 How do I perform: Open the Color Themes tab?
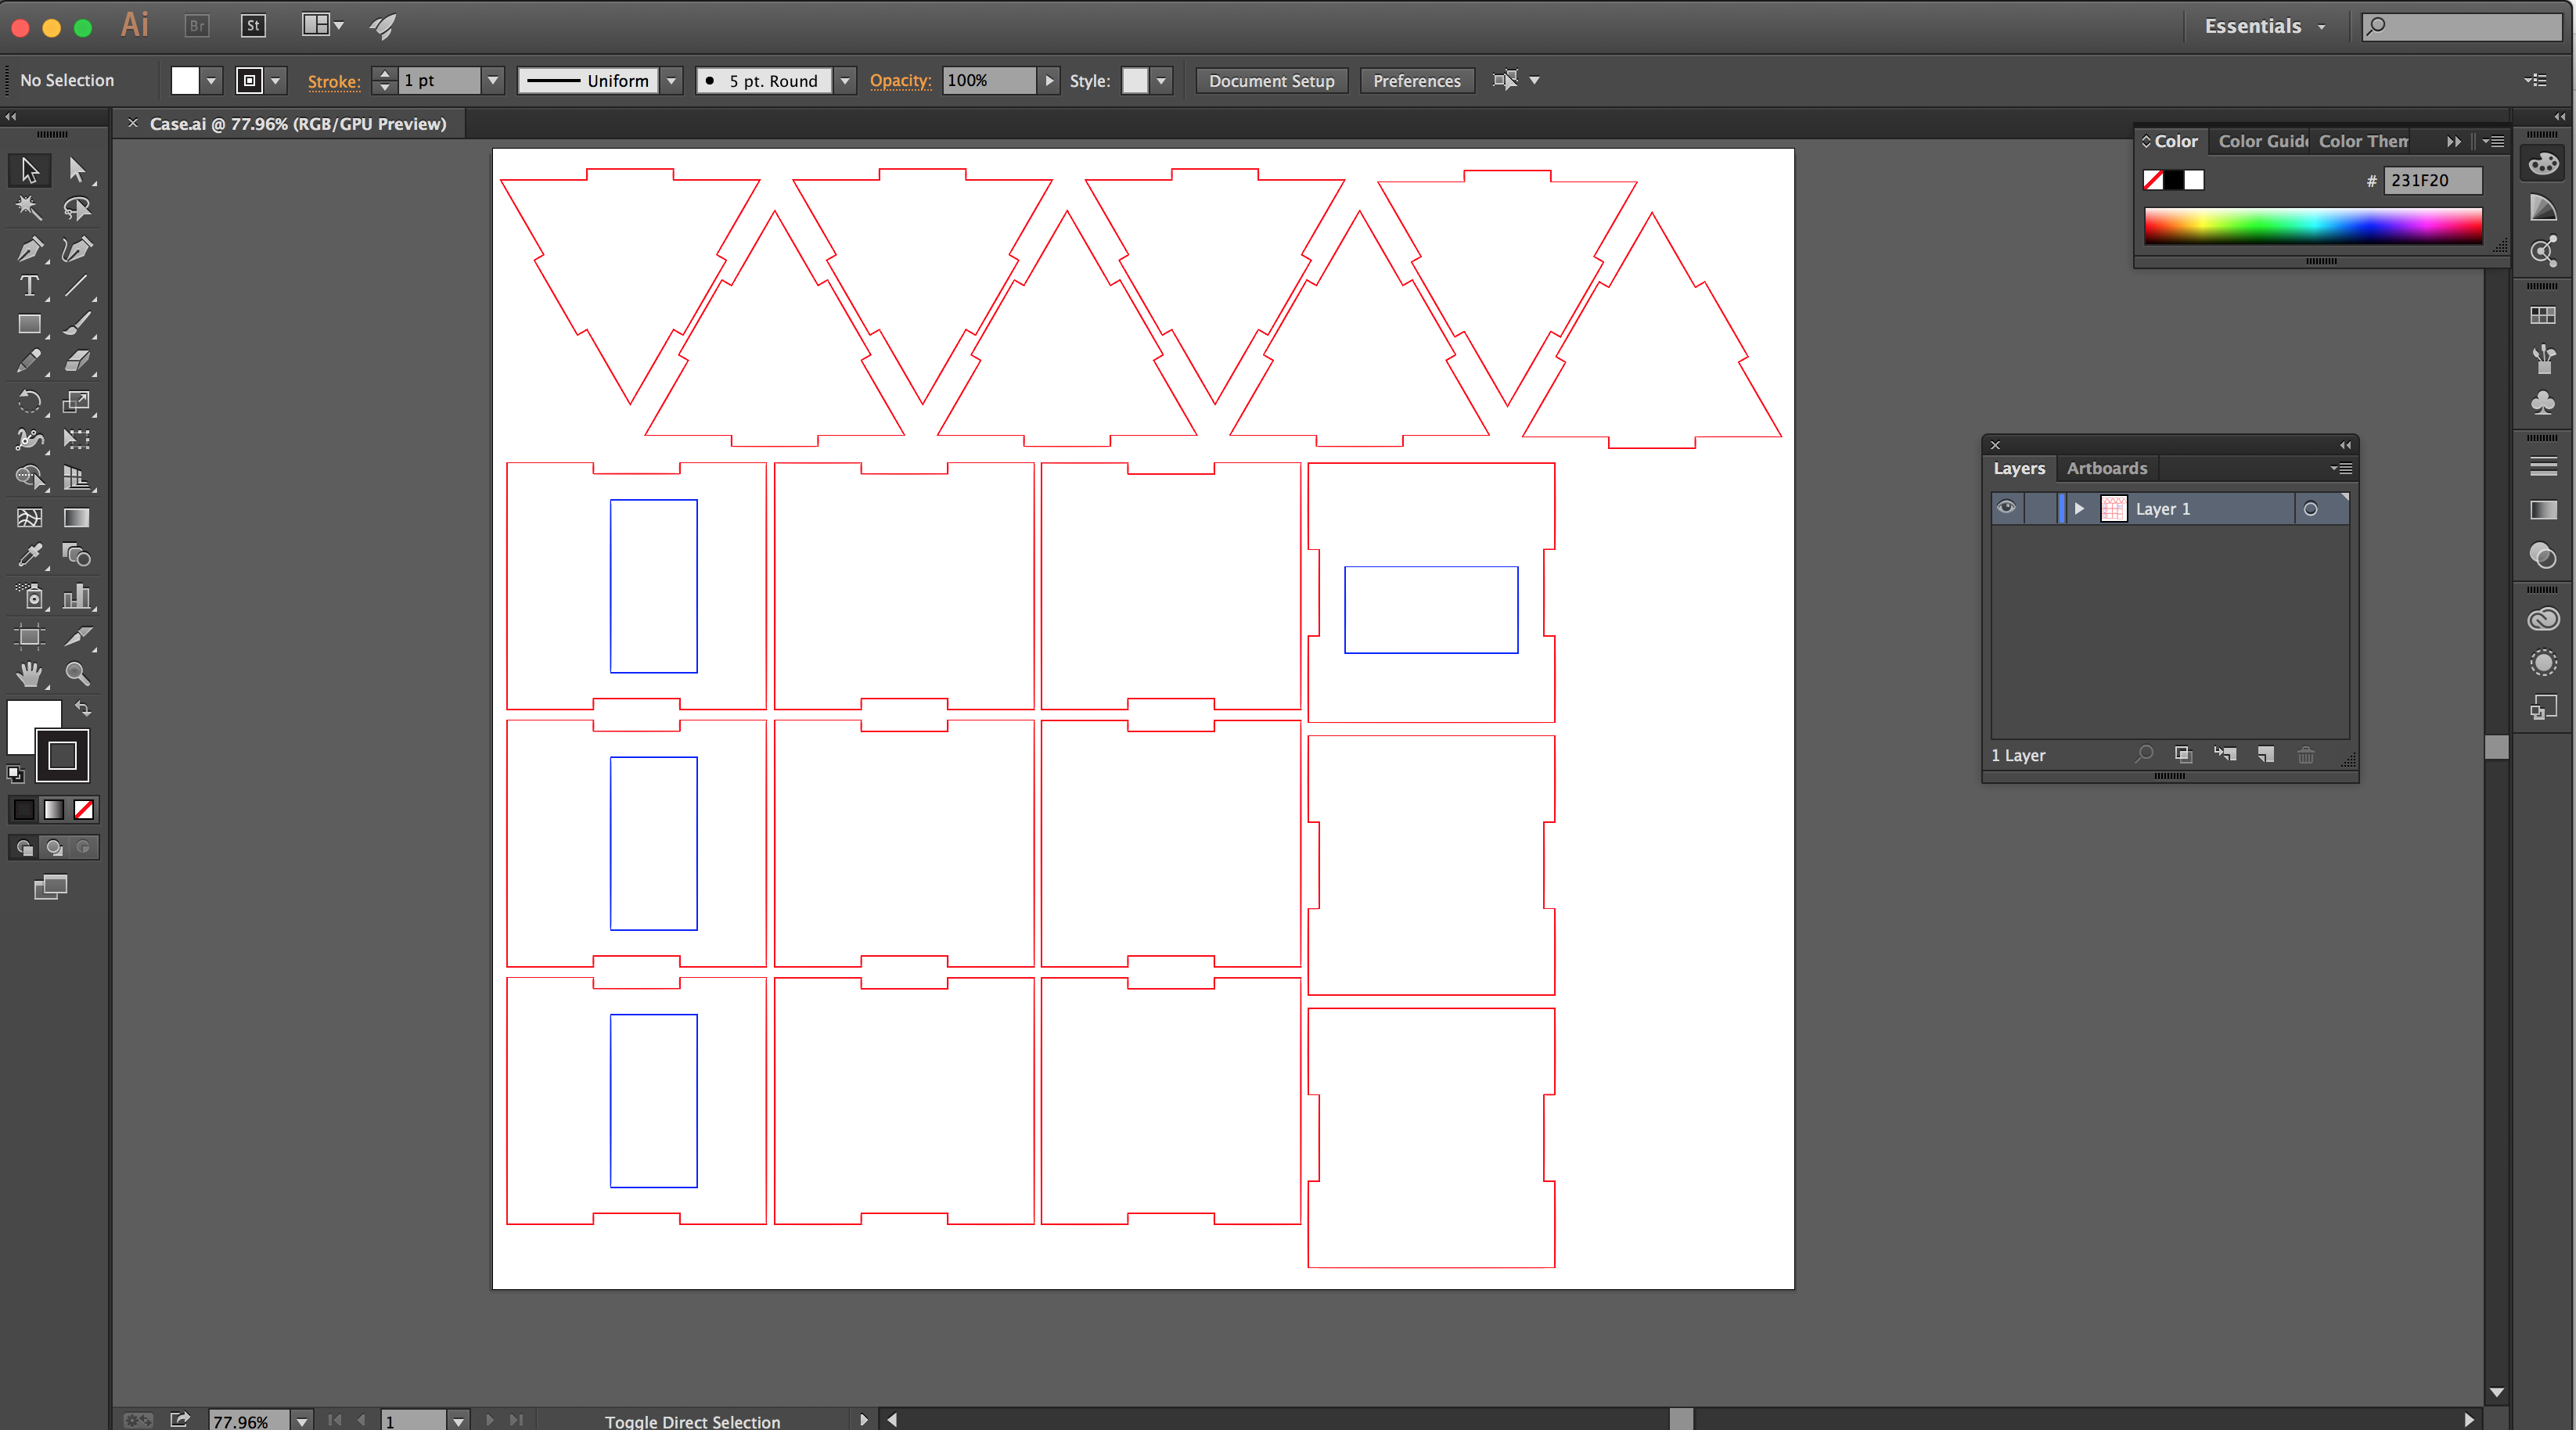(x=2362, y=141)
